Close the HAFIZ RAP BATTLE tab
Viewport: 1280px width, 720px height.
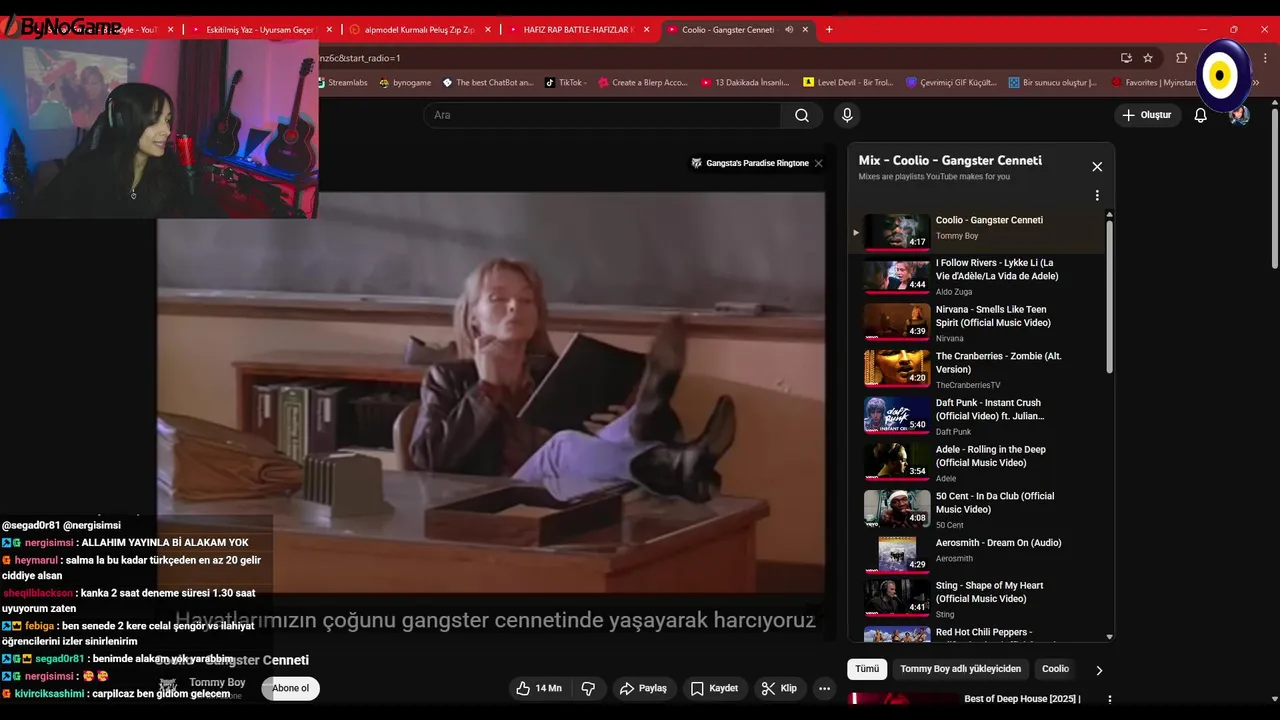(646, 30)
